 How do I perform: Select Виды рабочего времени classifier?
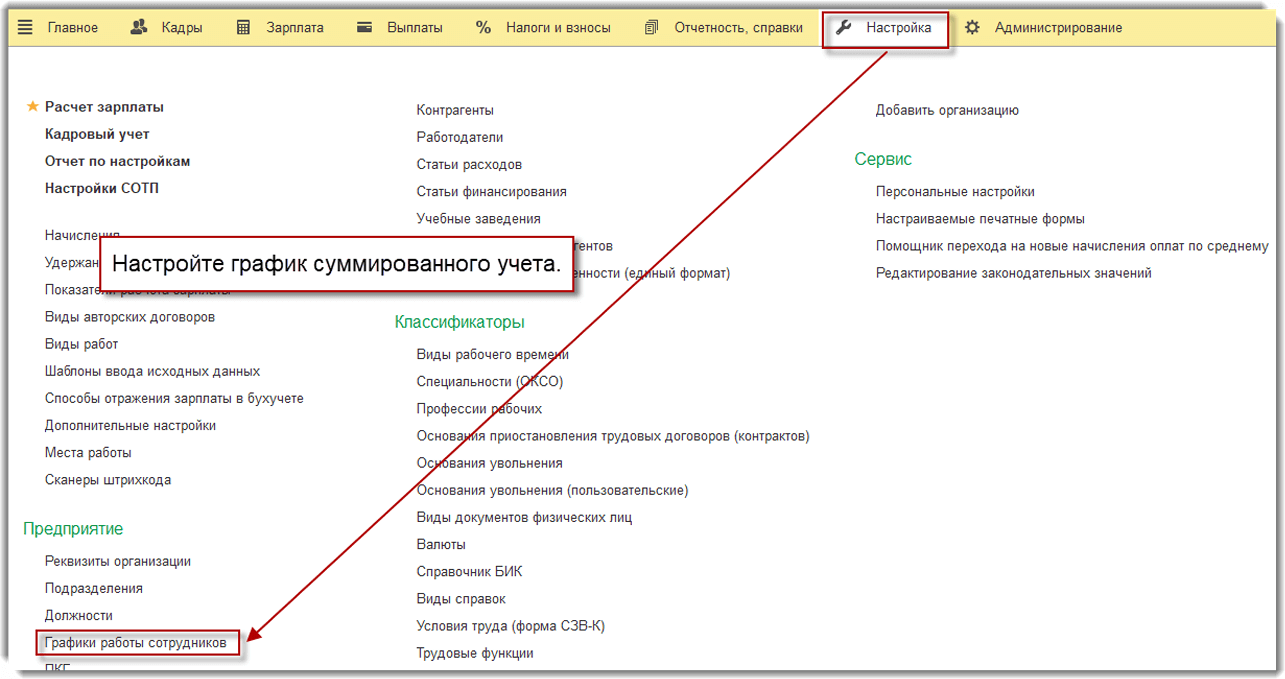tap(494, 353)
